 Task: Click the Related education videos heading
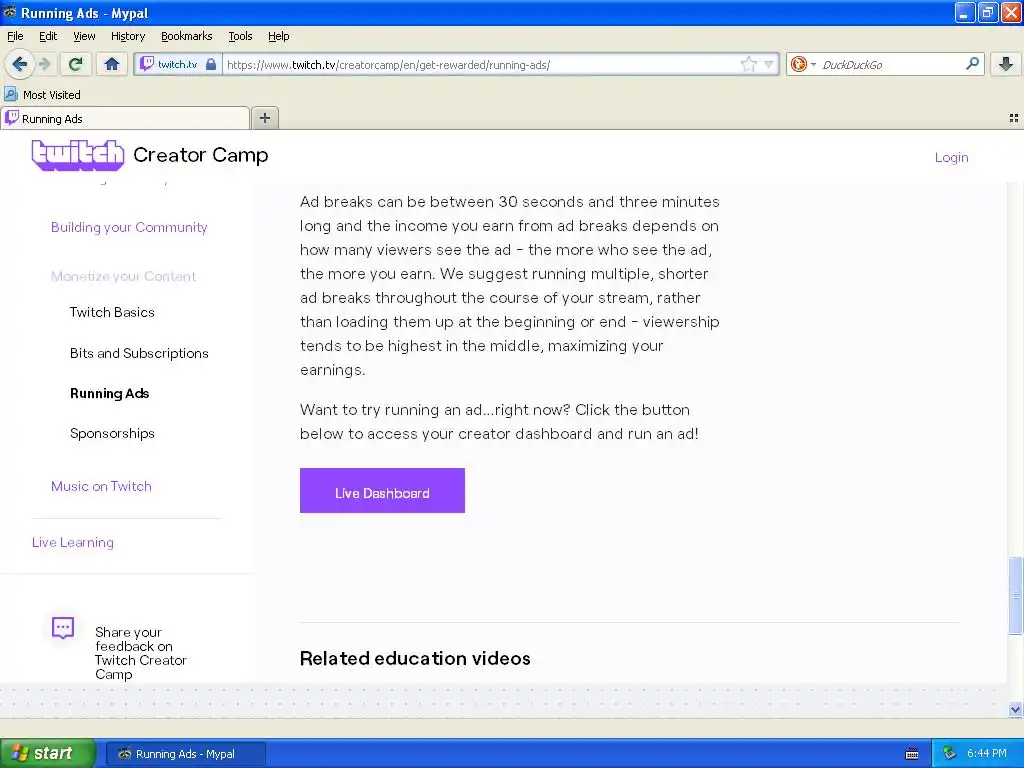(x=415, y=658)
